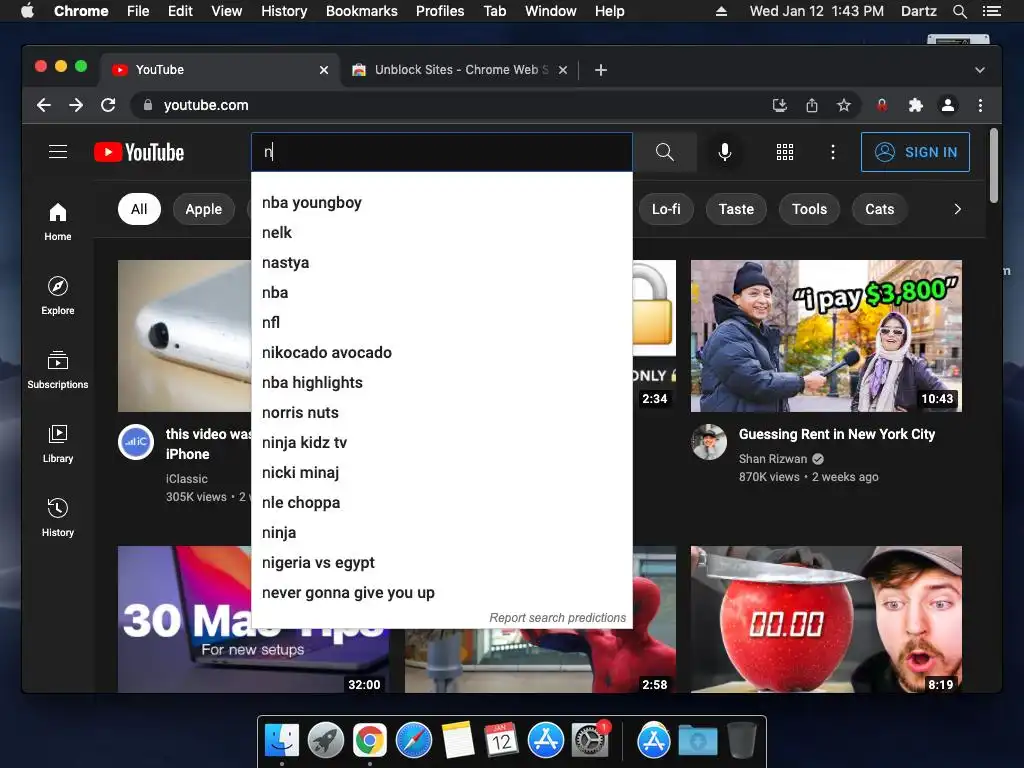Reload the YouTube page
This screenshot has width=1024, height=768.
coord(108,105)
